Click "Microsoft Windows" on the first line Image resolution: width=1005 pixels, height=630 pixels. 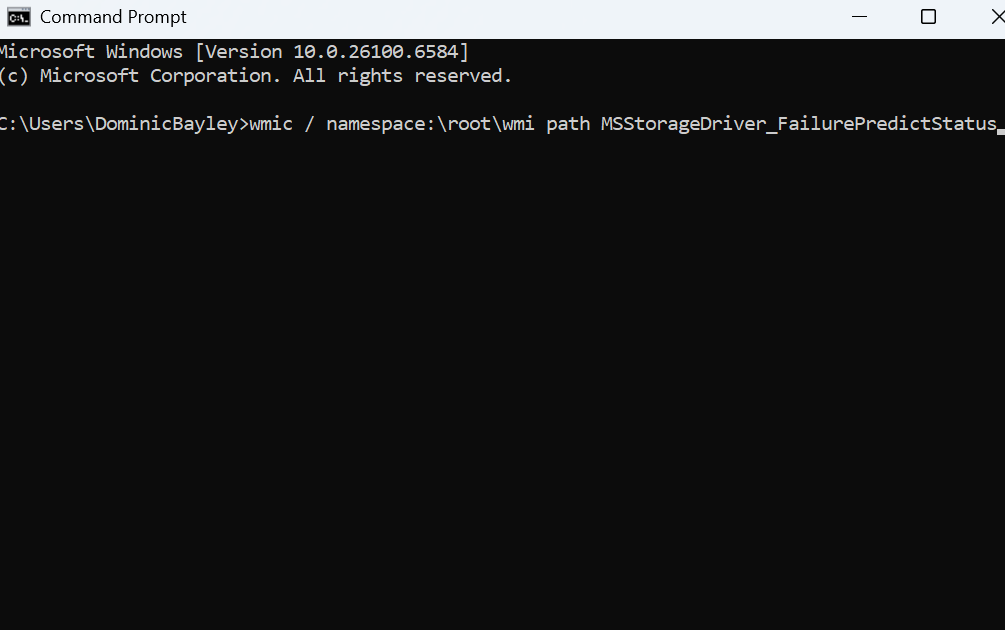point(90,51)
